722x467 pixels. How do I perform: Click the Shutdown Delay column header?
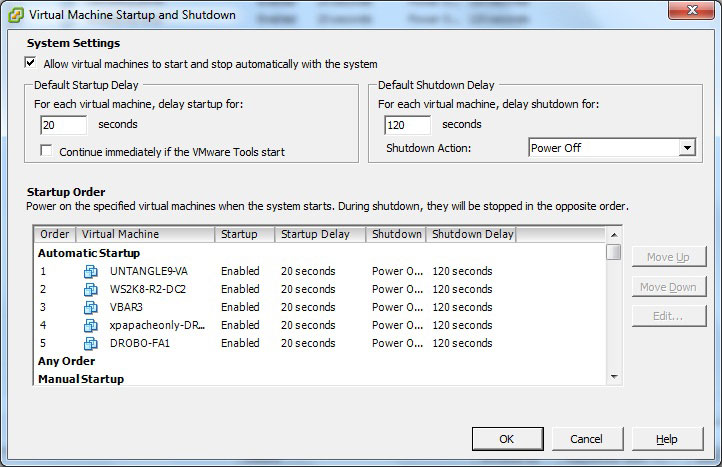coord(471,234)
